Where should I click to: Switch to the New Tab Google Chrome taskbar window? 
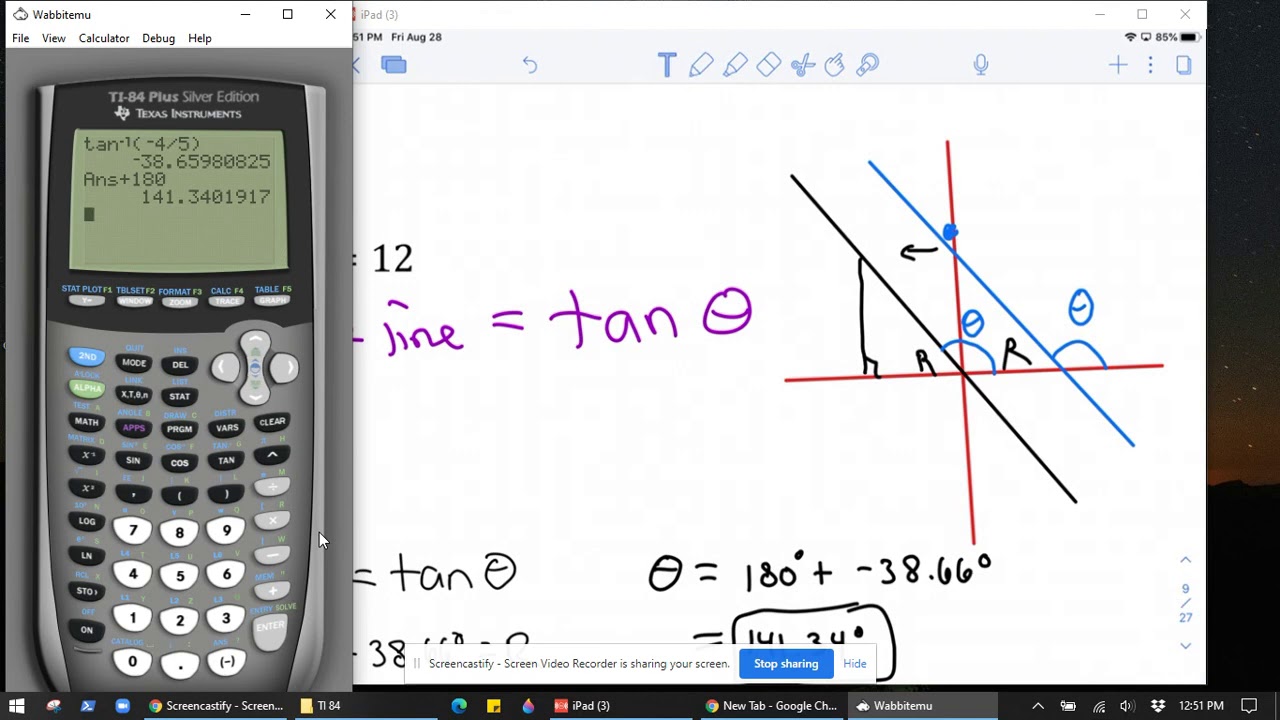[x=771, y=706]
